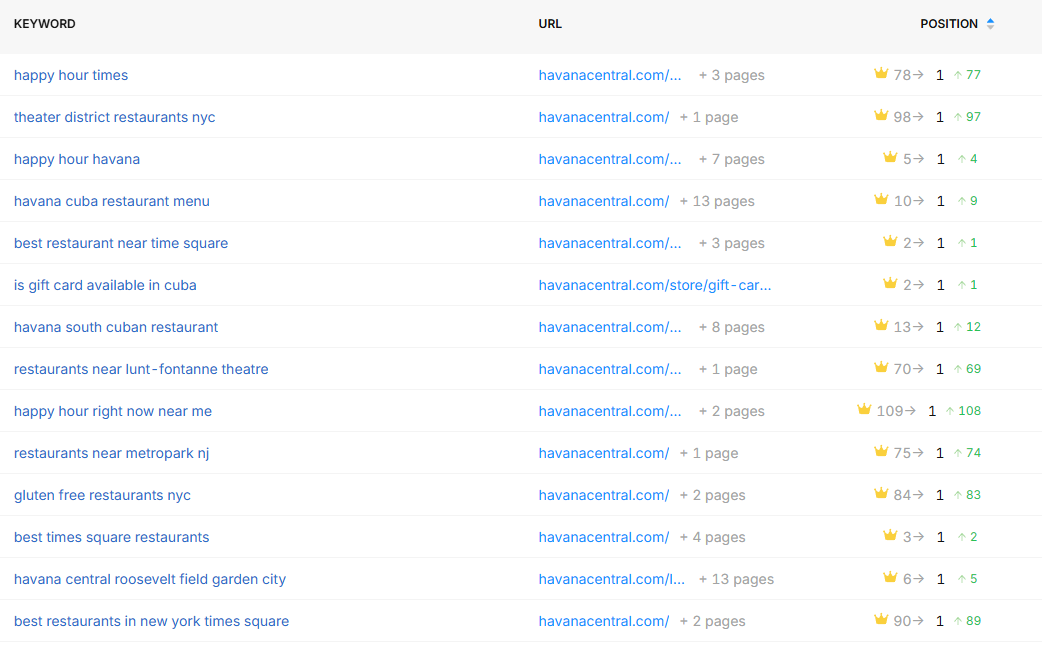Click crown icon for 'best times square restaurants'
Viewport: 1042px width, 651px height.
point(890,536)
